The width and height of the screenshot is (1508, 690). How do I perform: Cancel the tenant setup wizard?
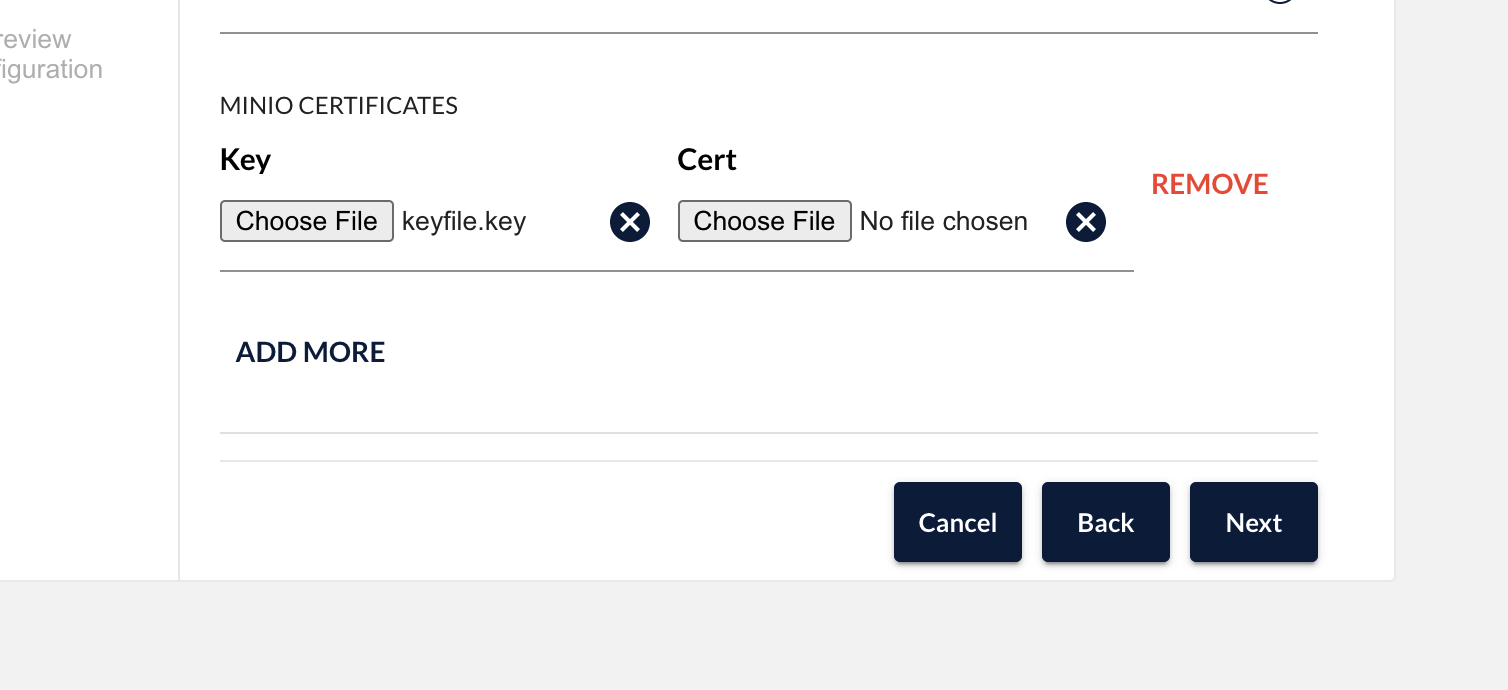click(958, 522)
